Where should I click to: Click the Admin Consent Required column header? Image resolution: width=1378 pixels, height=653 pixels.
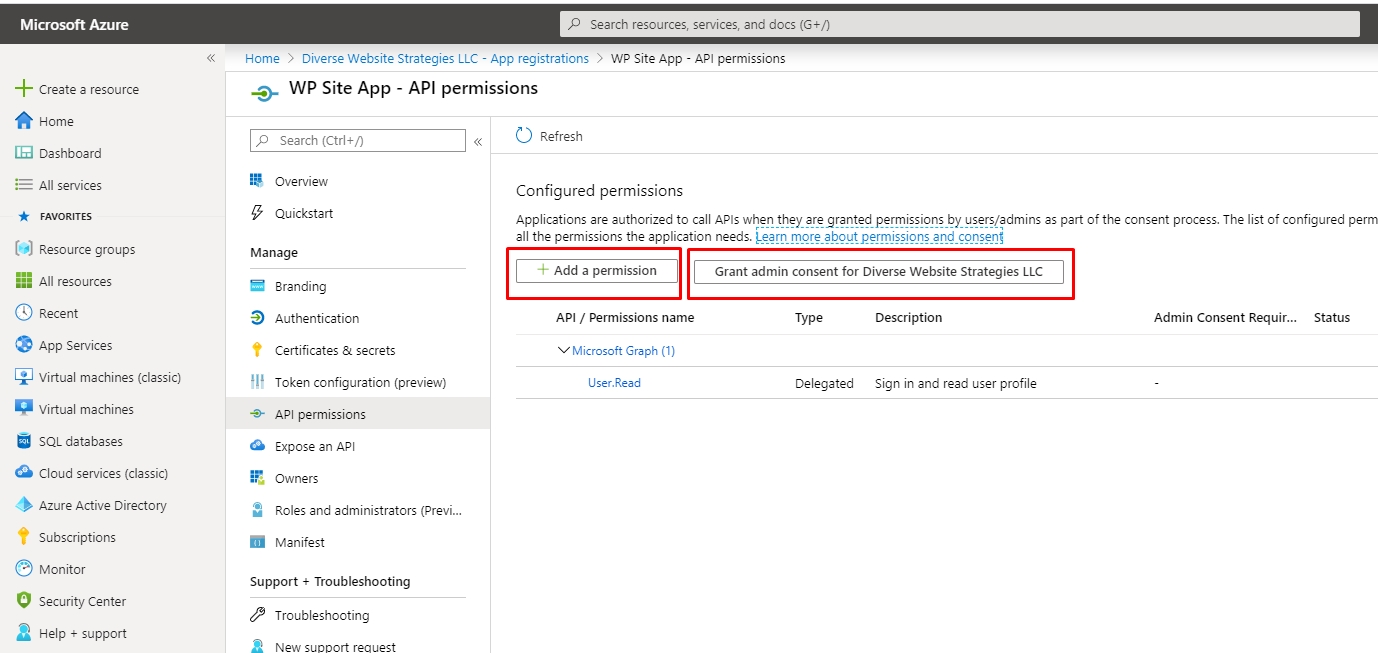pyautogui.click(x=1226, y=318)
